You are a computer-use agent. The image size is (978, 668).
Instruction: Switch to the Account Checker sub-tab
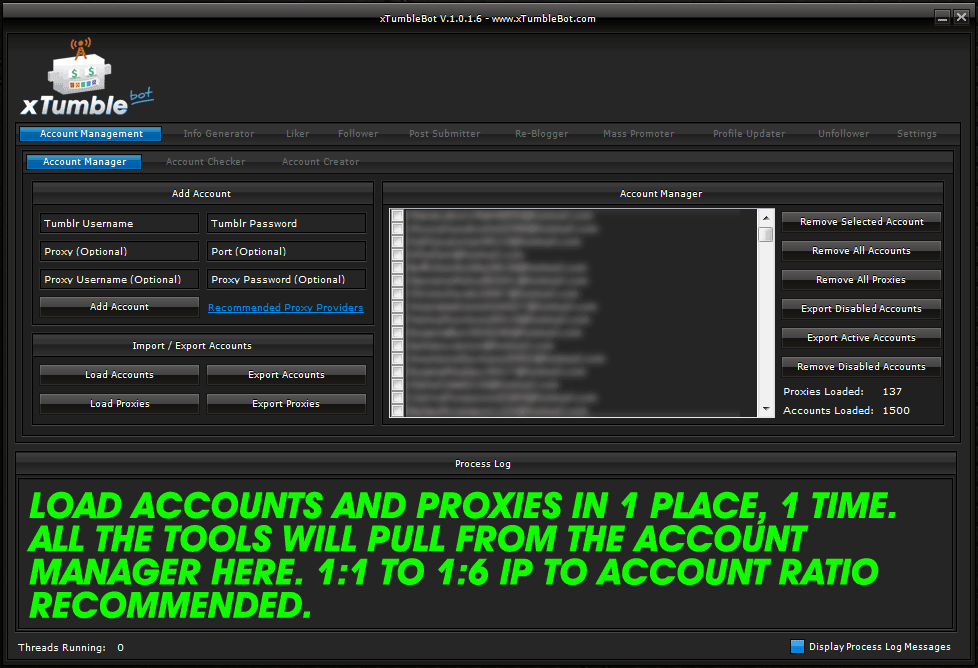(206, 162)
